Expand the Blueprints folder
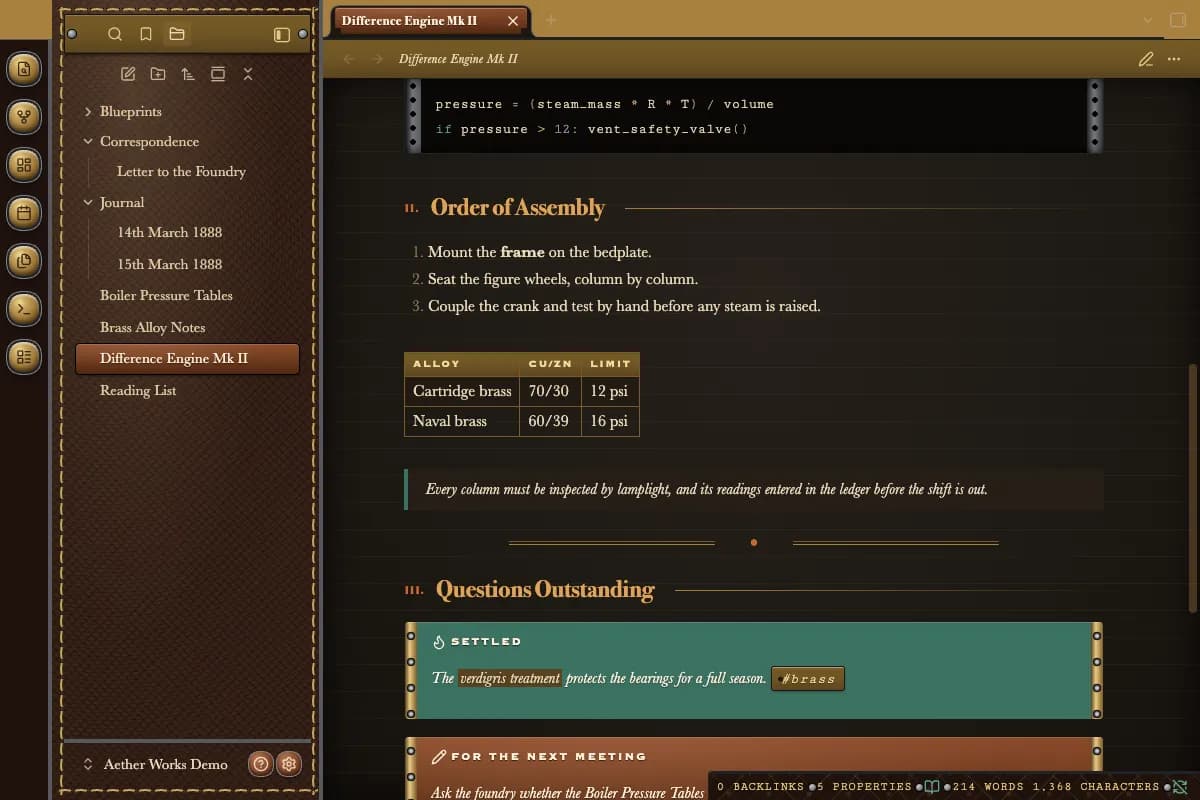The height and width of the screenshot is (800, 1200). (88, 111)
